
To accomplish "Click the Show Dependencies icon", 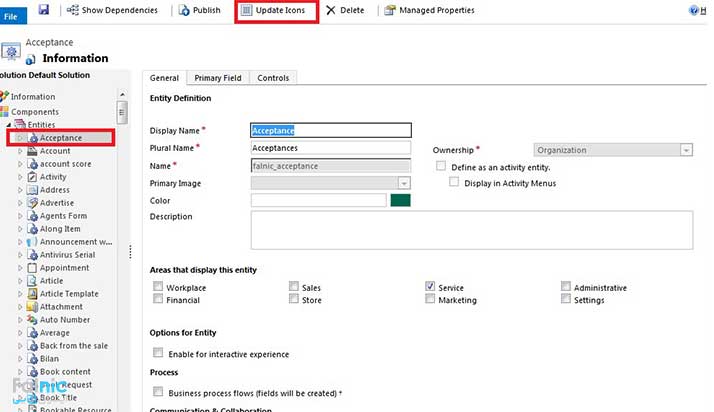I will click(73, 10).
